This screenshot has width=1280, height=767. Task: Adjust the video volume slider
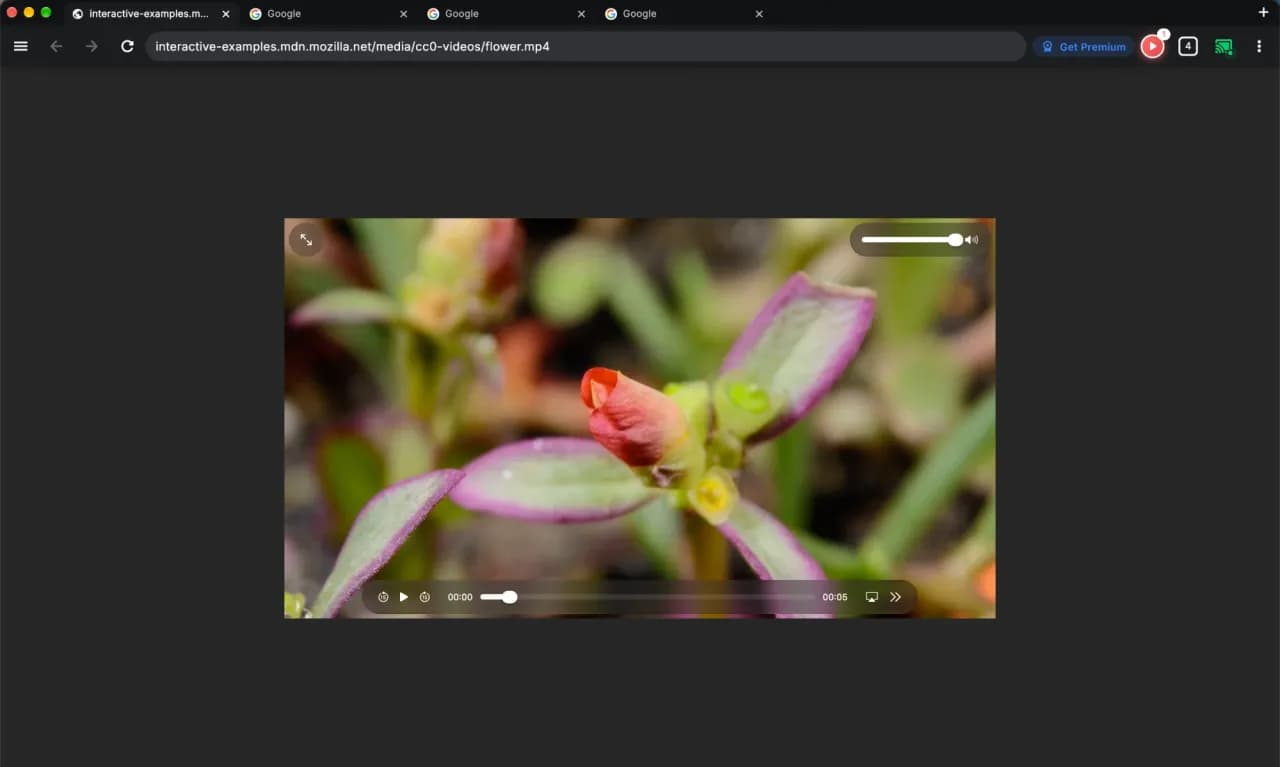tap(911, 240)
